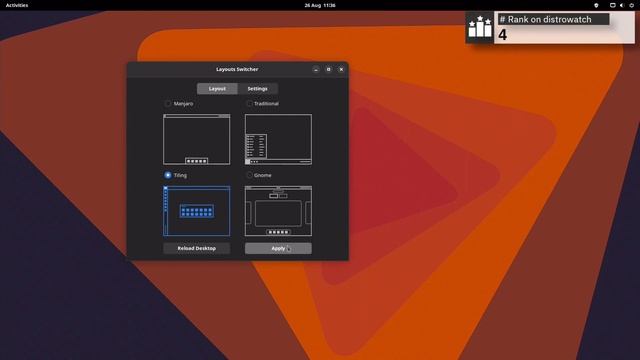This screenshot has height=360, width=640.
Task: Click the Tiling layout preview thumbnail
Action: [197, 211]
